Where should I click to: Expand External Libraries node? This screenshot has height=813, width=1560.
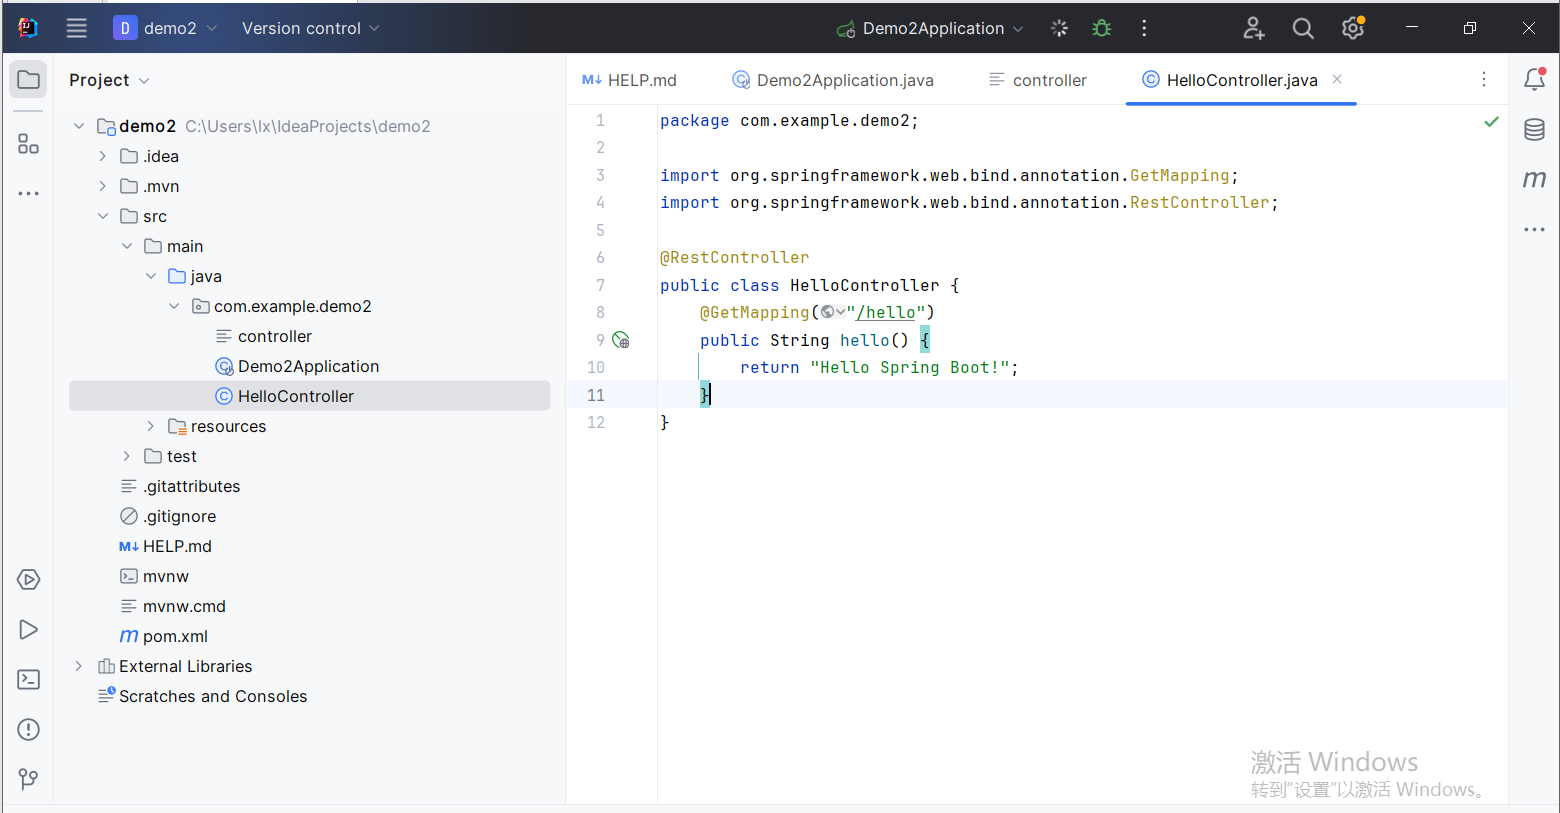[x=79, y=666]
